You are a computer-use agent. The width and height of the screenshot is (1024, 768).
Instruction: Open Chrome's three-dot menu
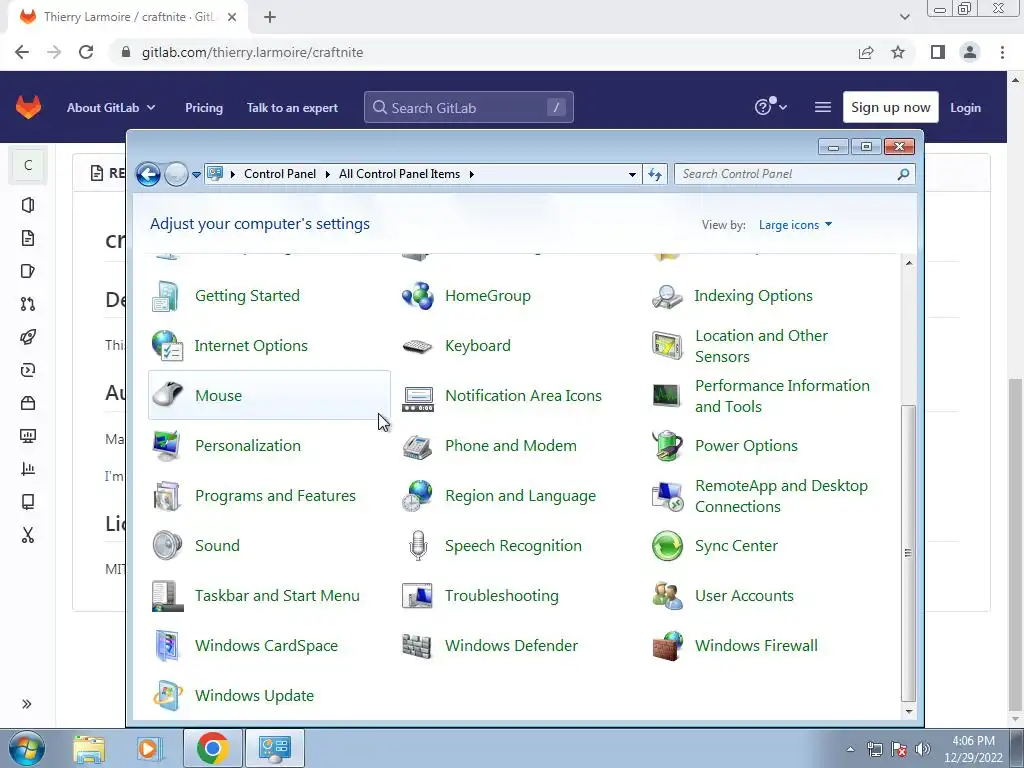[1002, 52]
